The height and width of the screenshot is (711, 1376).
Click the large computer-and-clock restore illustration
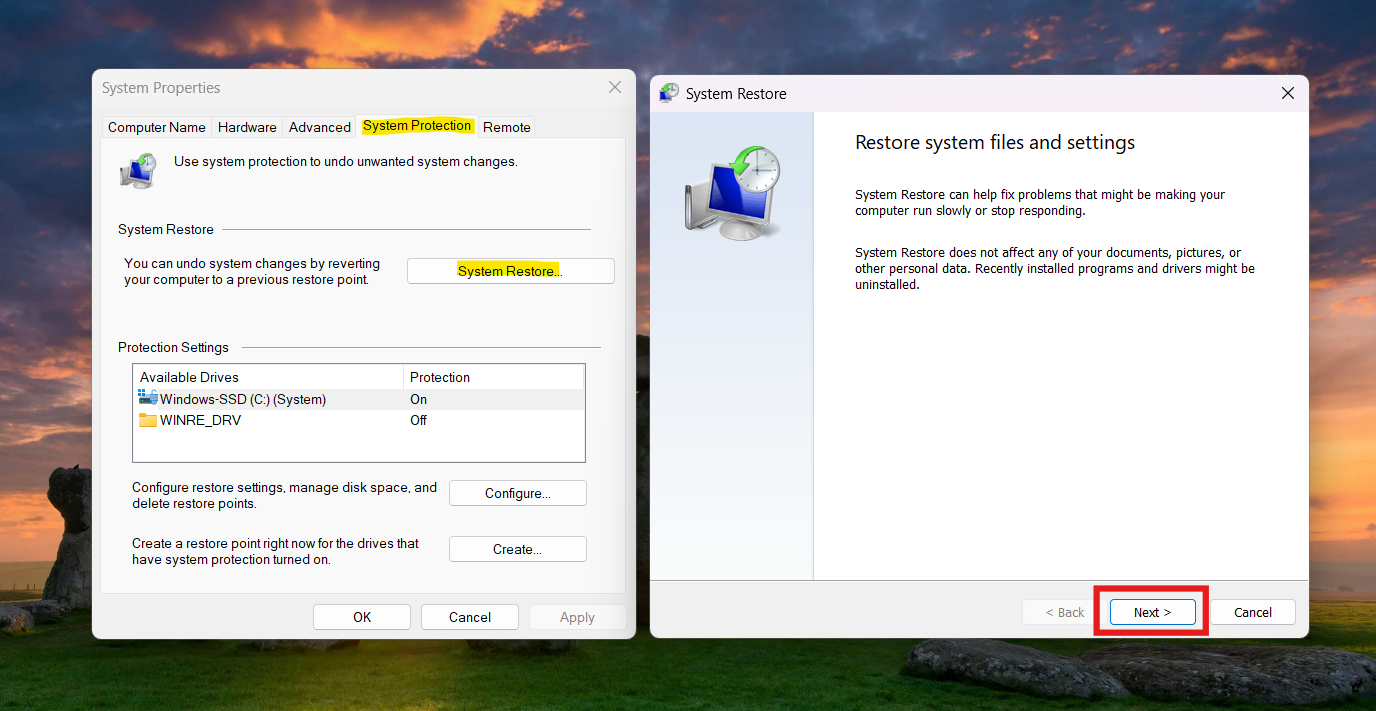[733, 193]
